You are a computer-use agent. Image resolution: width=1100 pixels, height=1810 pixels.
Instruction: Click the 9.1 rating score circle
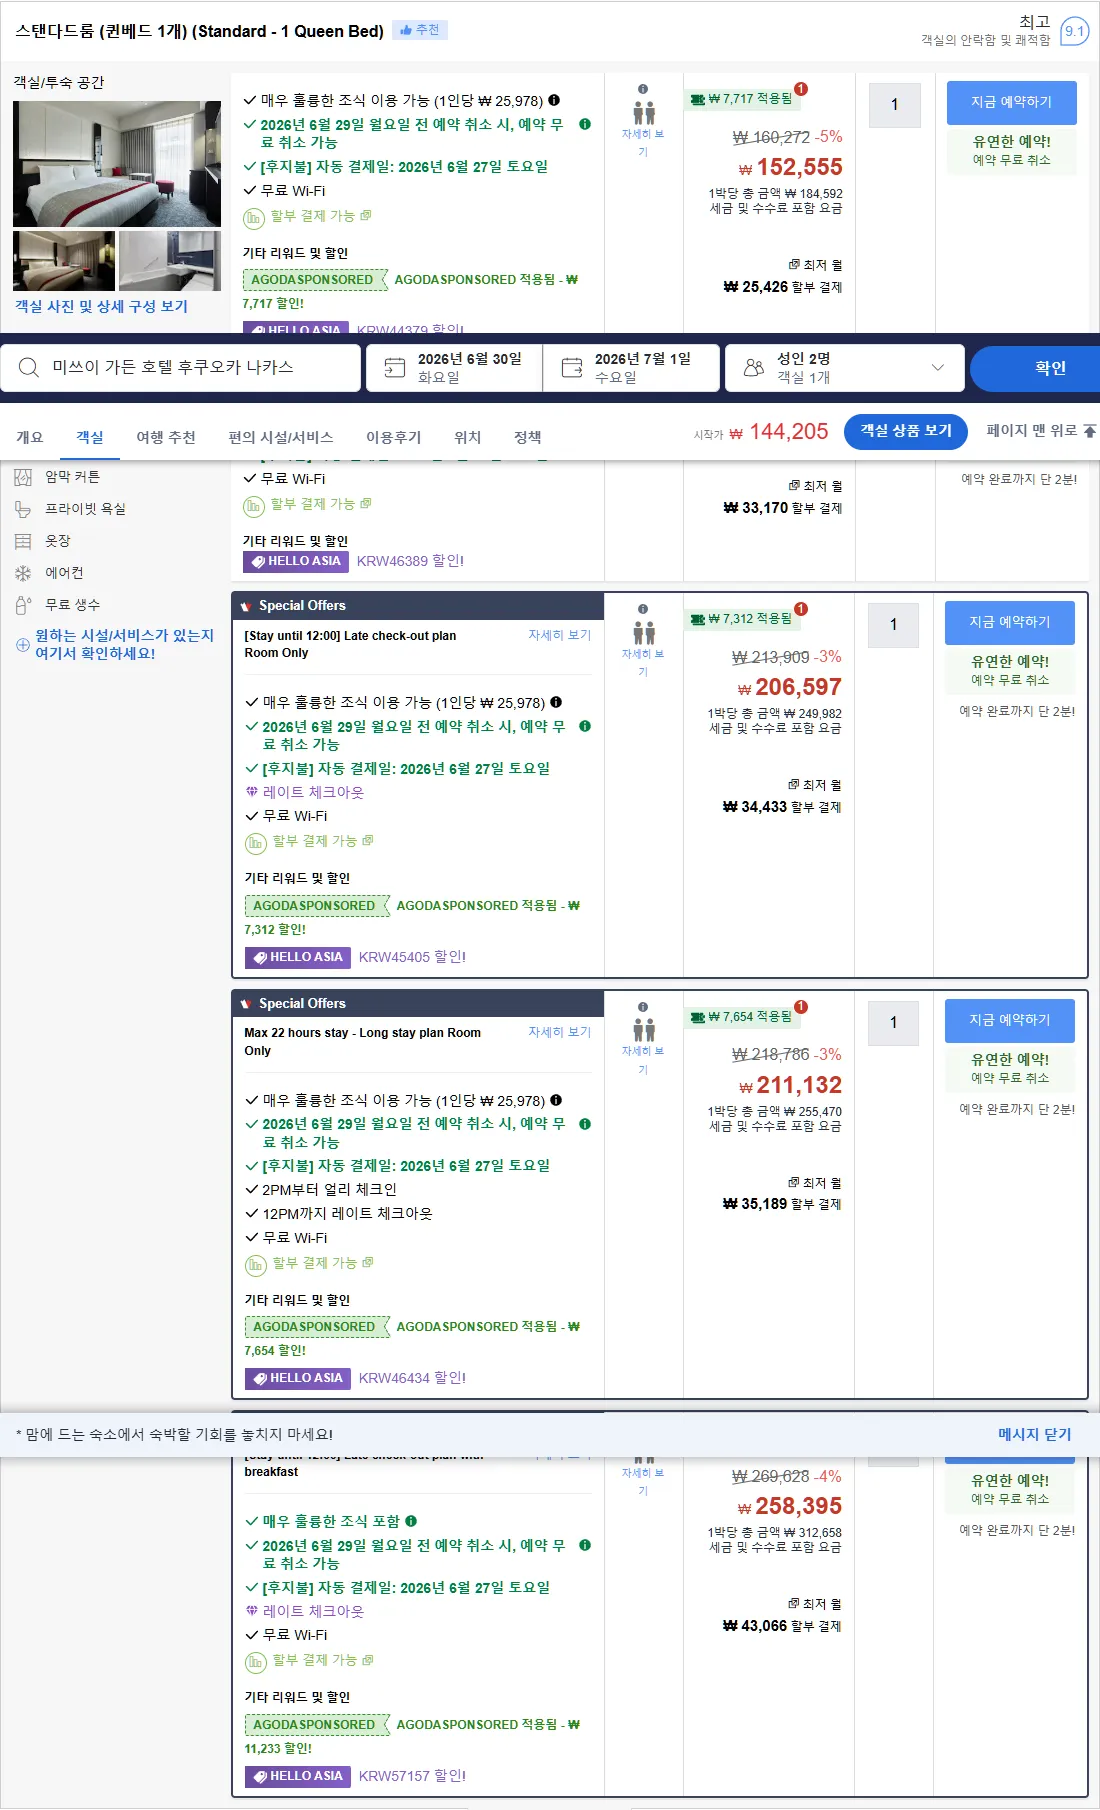coord(1074,31)
